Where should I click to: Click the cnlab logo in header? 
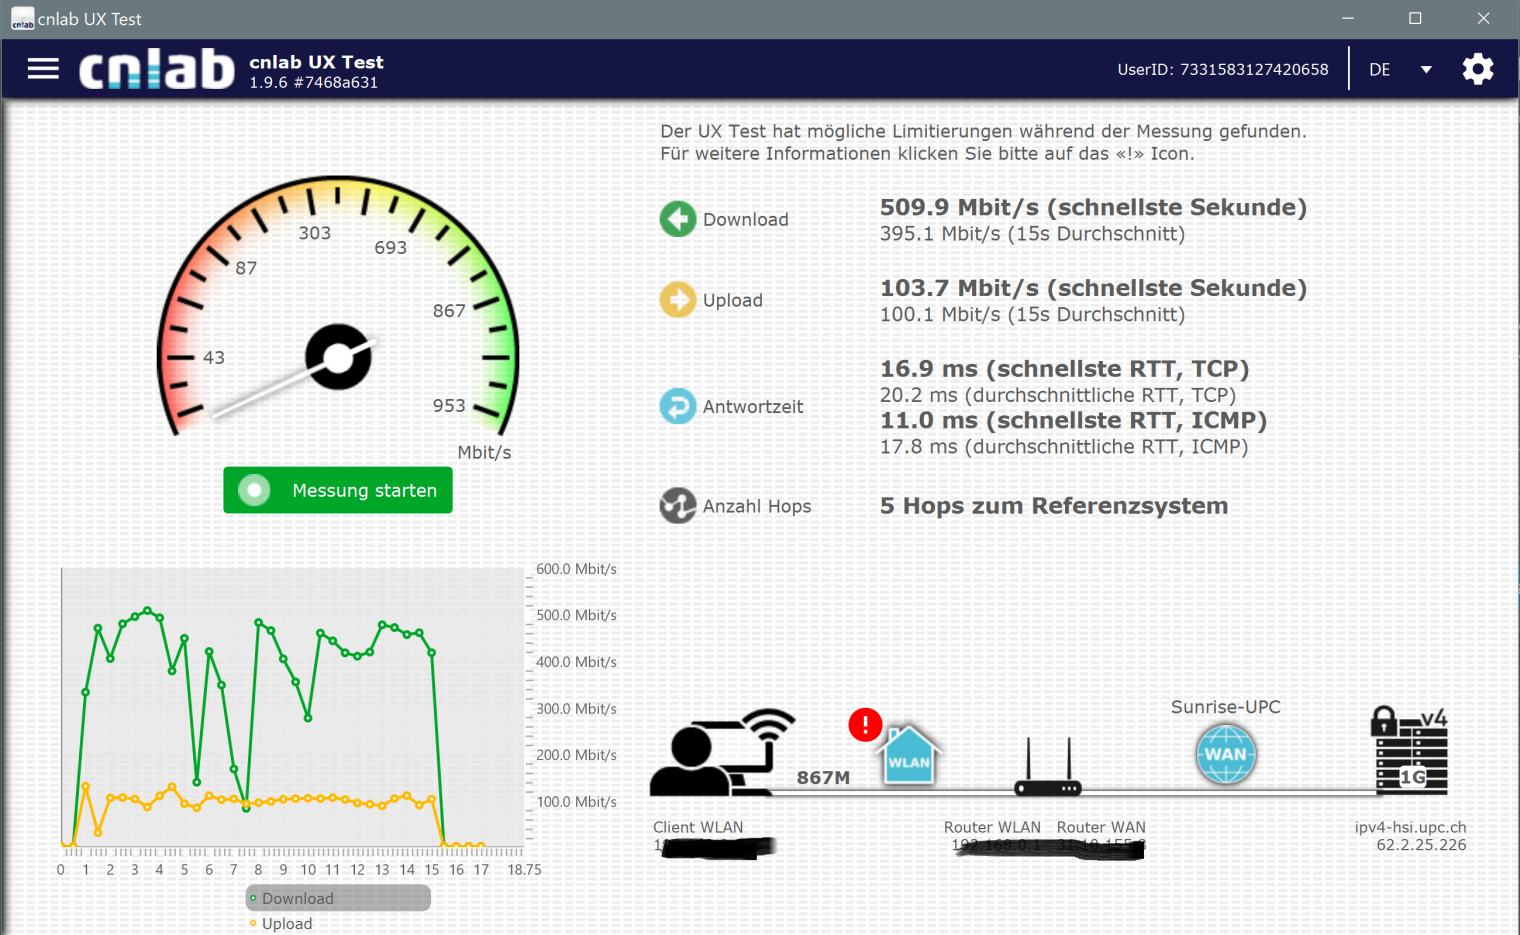point(156,69)
